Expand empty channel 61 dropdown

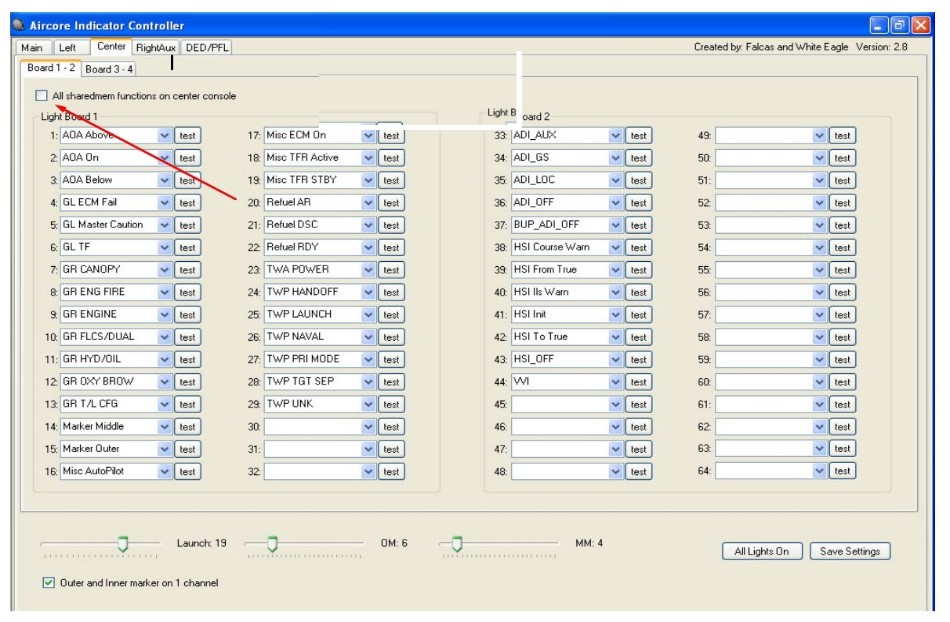point(819,405)
